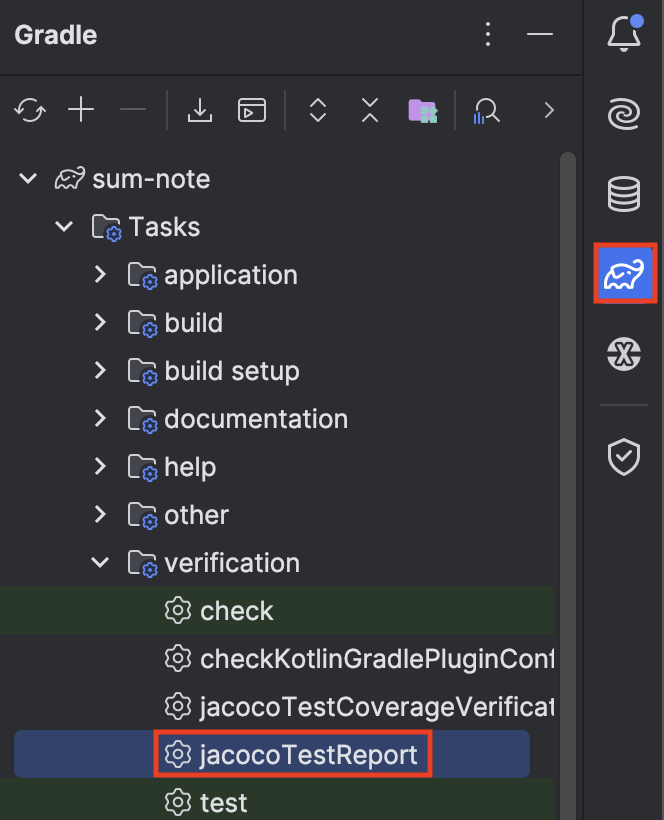Click the build setup folder label
This screenshot has width=664, height=820.
[232, 371]
